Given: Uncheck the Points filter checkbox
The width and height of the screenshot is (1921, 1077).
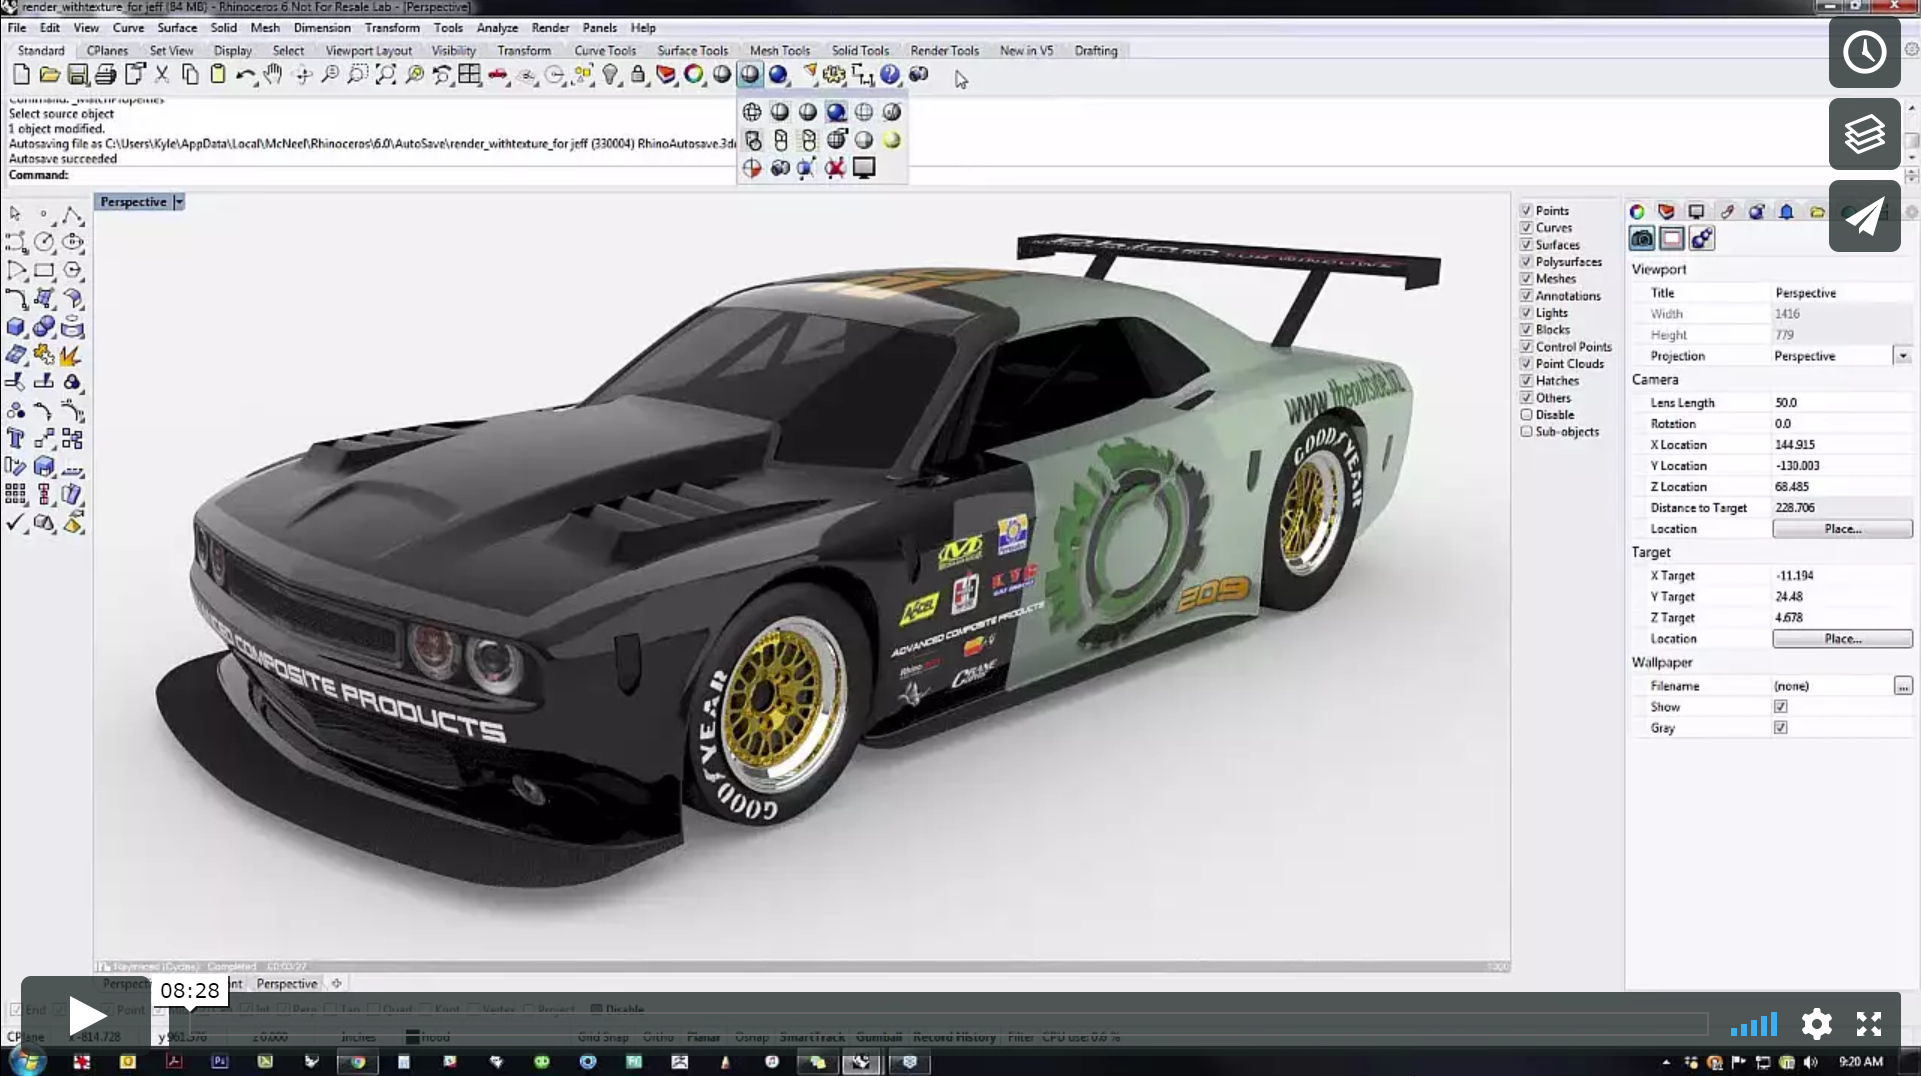Looking at the screenshot, I should (x=1527, y=211).
